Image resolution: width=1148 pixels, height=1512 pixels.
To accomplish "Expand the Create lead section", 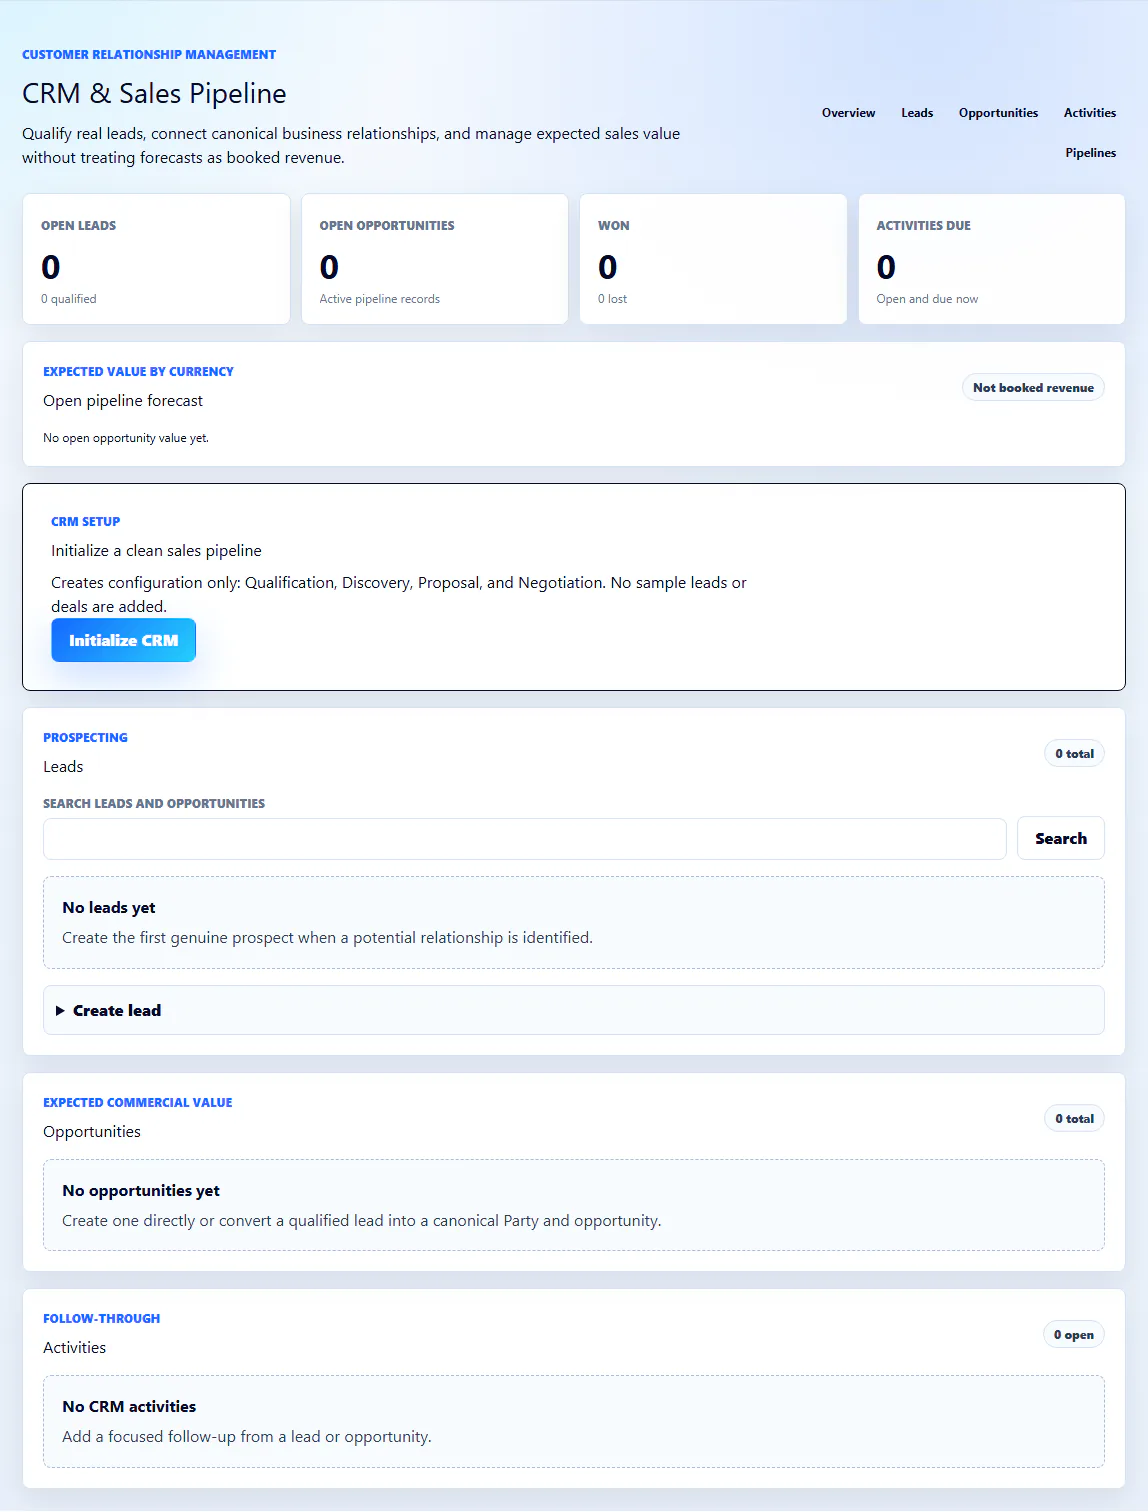I will 574,1010.
